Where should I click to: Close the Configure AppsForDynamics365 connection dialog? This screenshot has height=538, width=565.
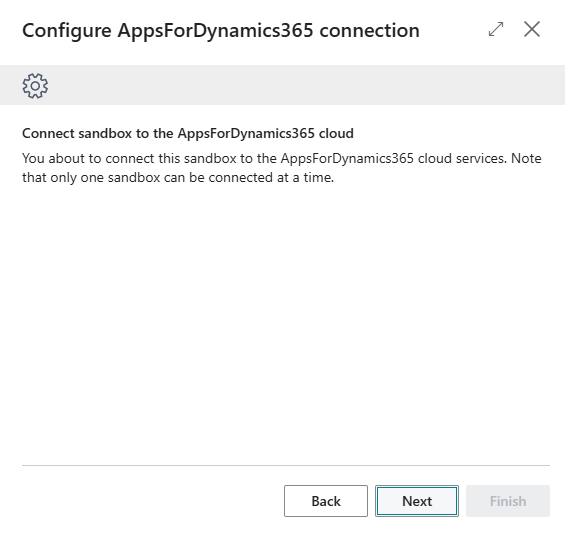[x=532, y=29]
